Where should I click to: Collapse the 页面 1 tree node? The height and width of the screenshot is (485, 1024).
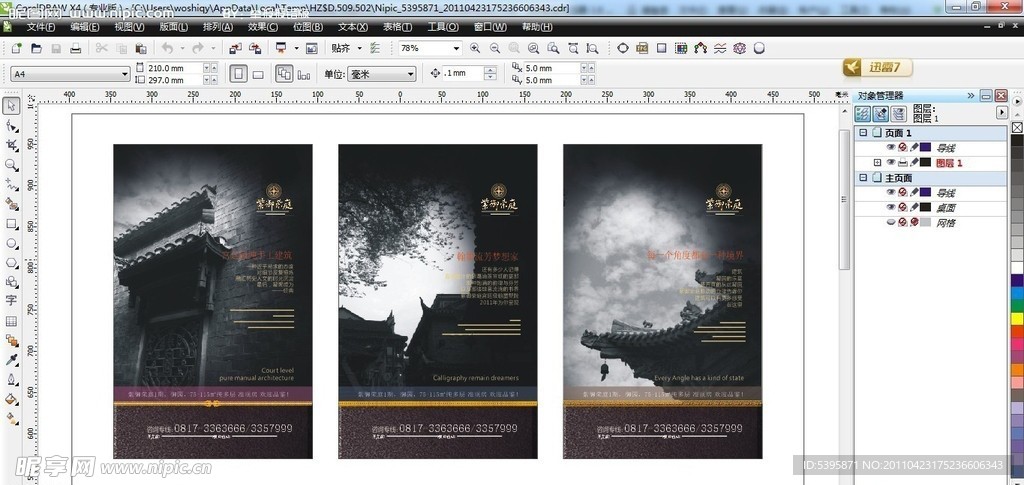(863, 133)
